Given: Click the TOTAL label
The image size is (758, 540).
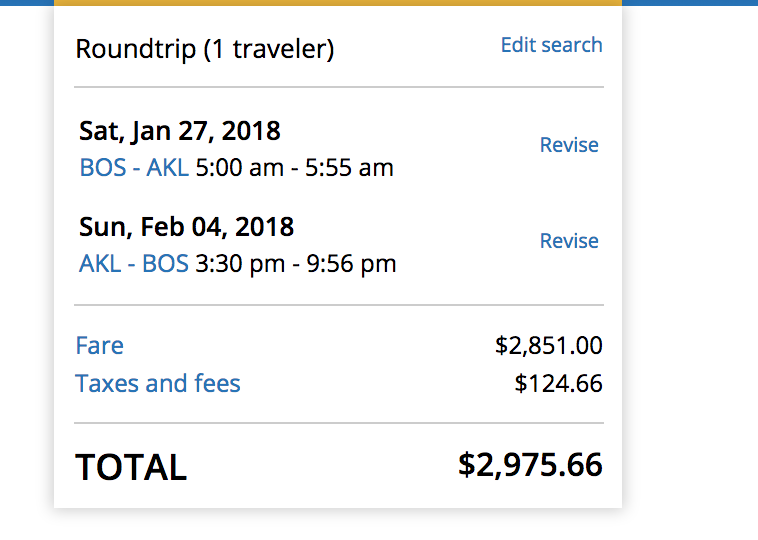Looking at the screenshot, I should coord(131,467).
